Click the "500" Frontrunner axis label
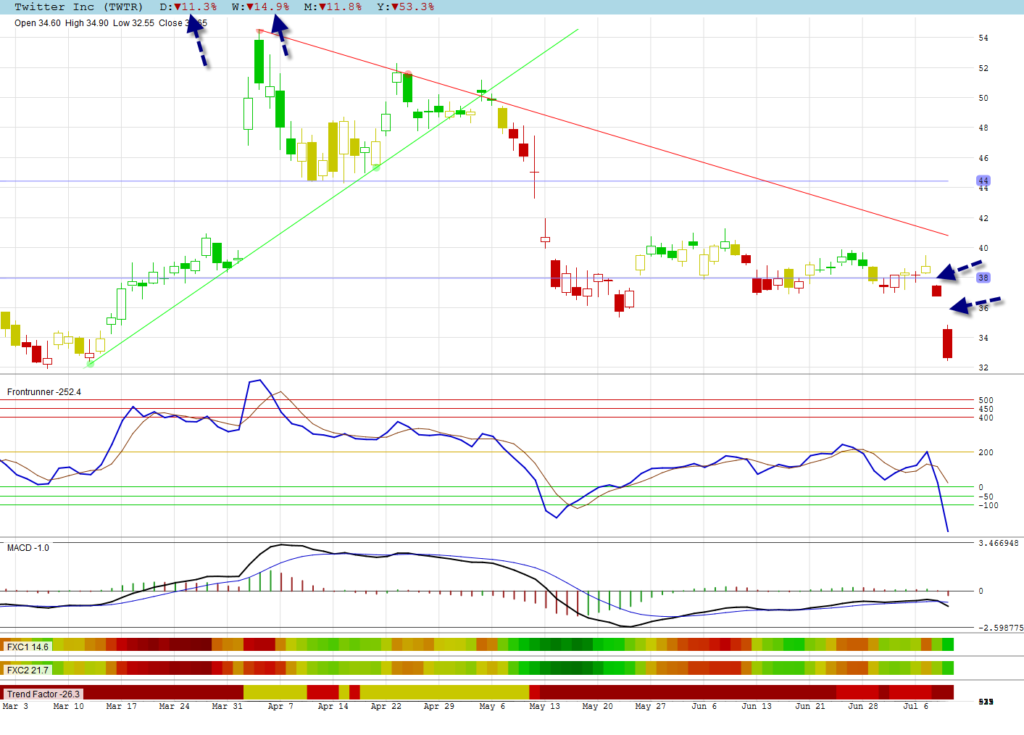Viewport: 1024px width, 735px height. pyautogui.click(x=986, y=400)
